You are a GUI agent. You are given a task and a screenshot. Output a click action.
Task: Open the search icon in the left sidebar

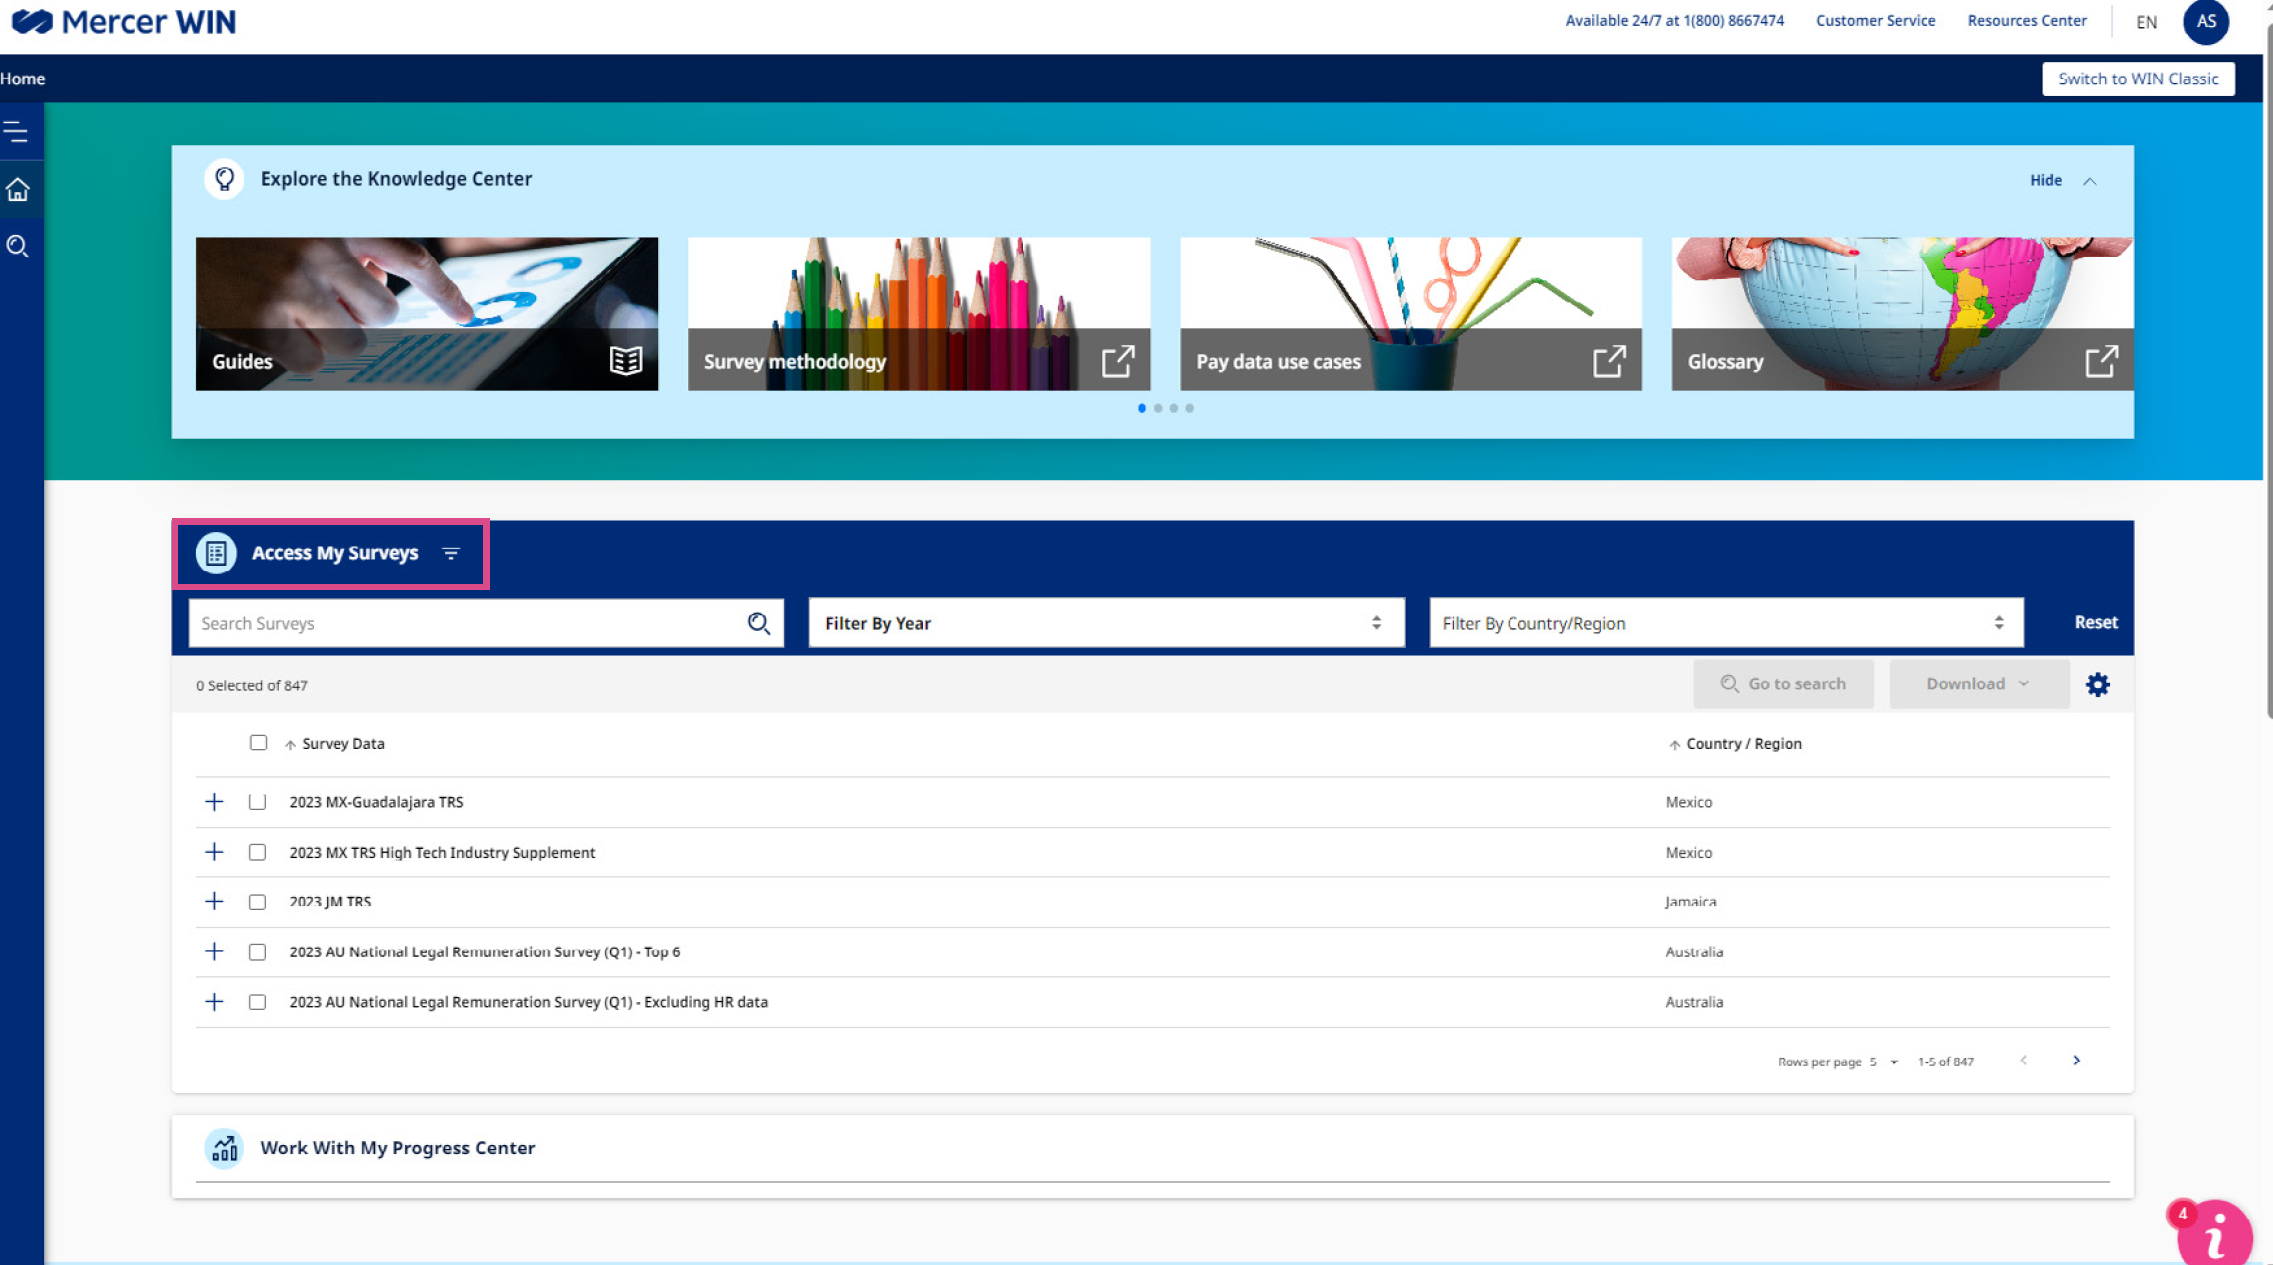(x=18, y=246)
